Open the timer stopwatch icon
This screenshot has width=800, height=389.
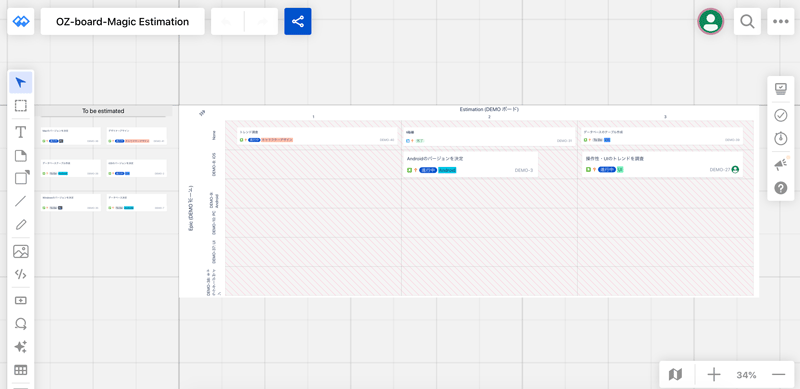tap(781, 138)
